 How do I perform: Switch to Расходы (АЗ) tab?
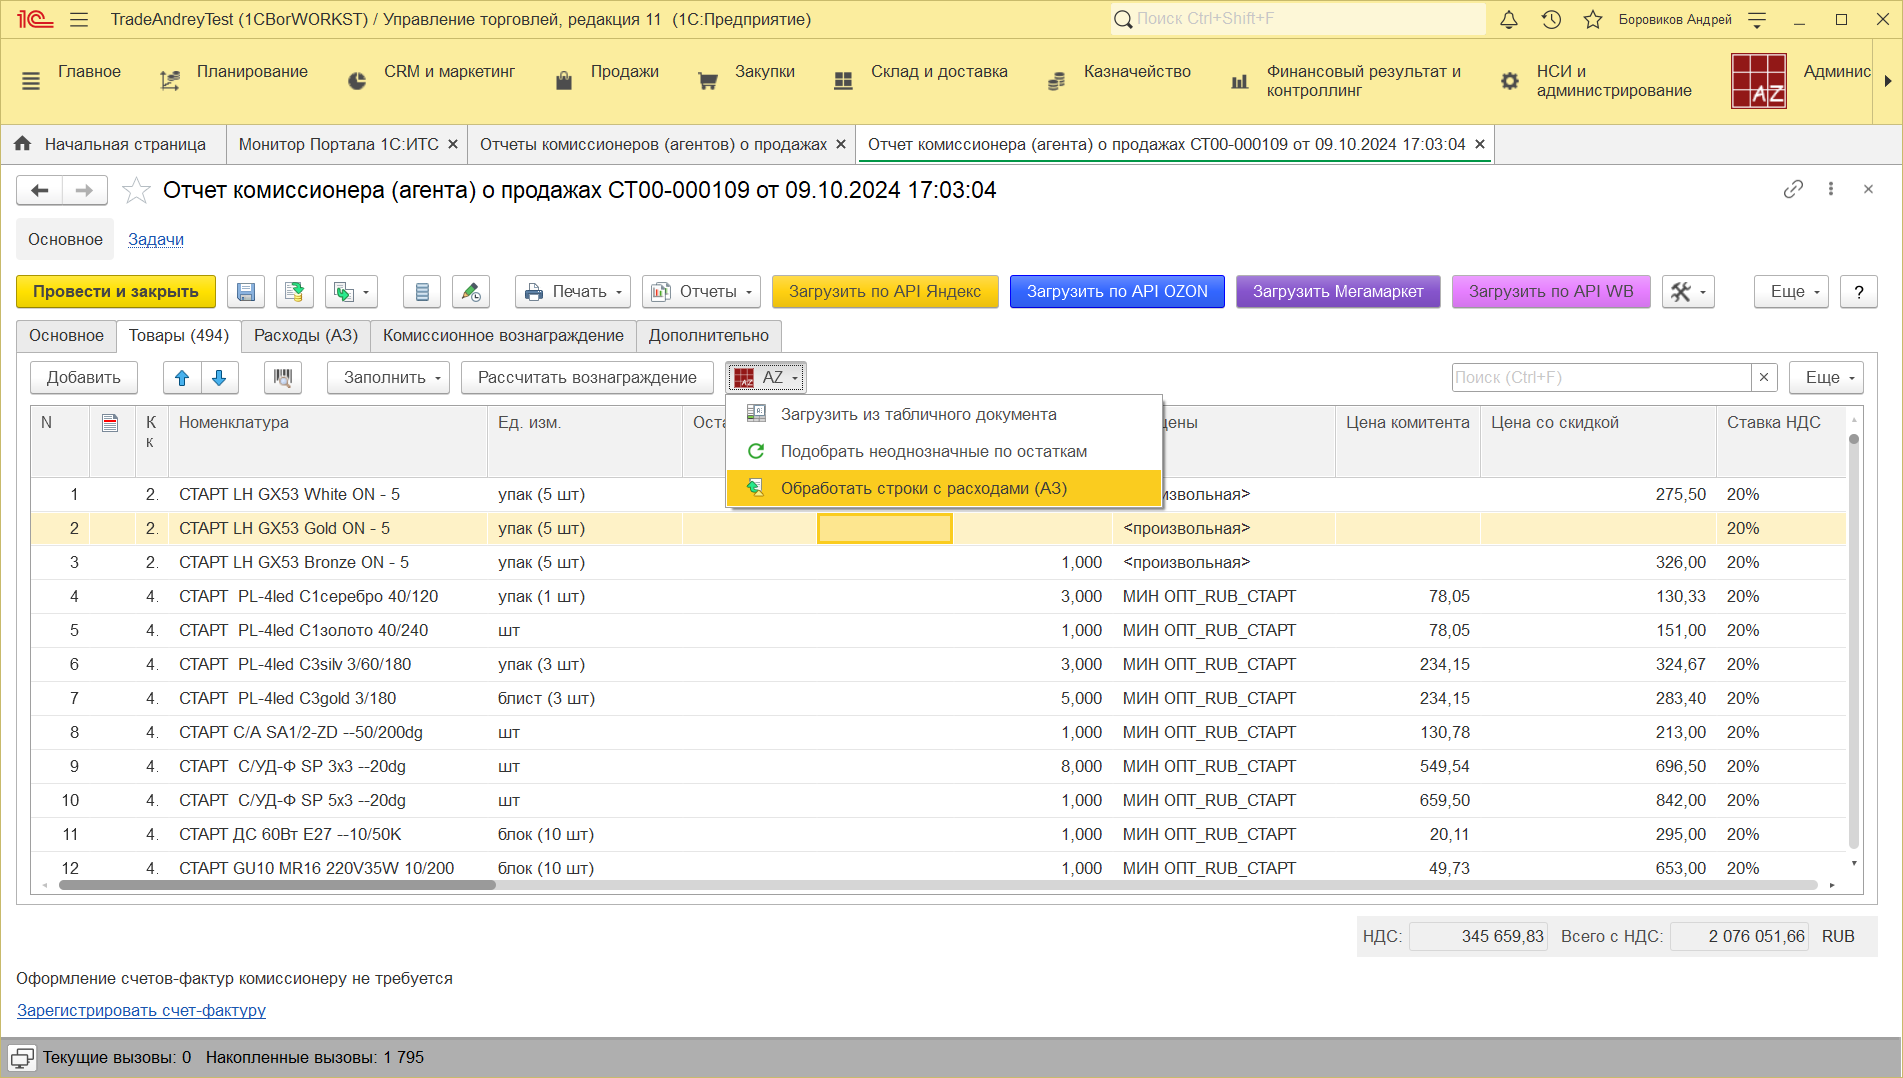pyautogui.click(x=305, y=336)
